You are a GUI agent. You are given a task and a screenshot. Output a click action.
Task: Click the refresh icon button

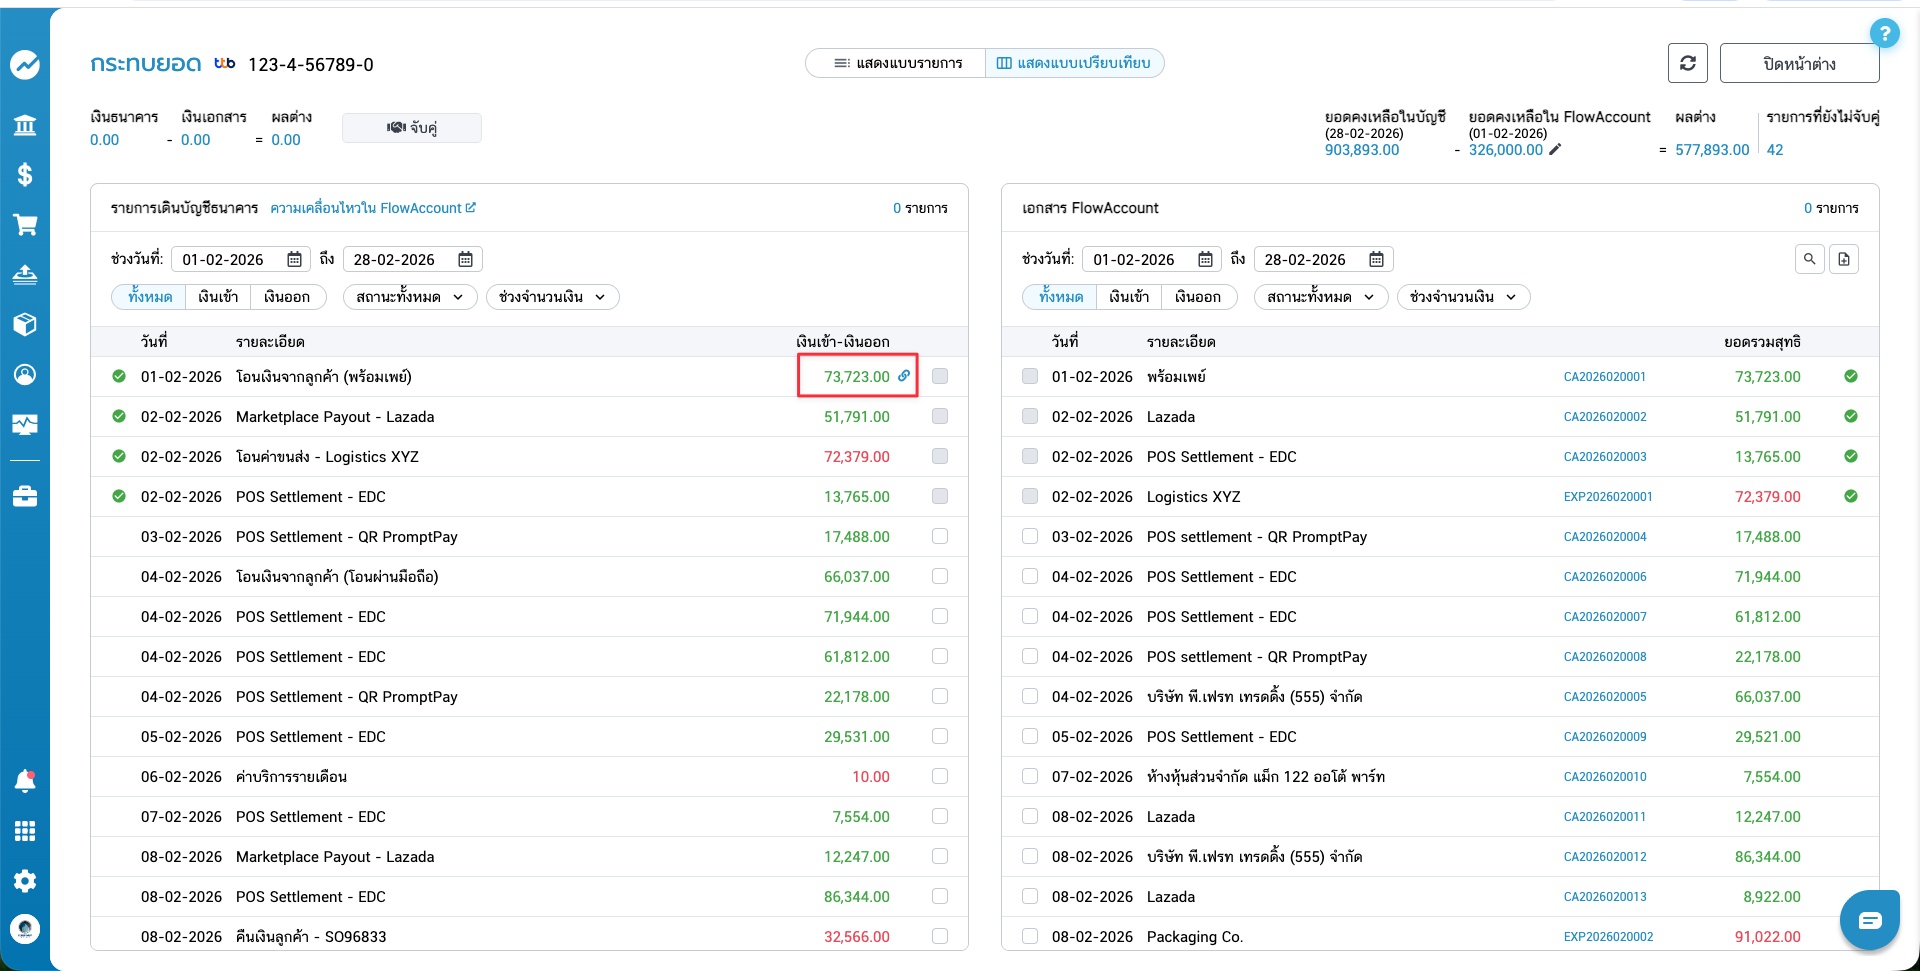[x=1687, y=63]
